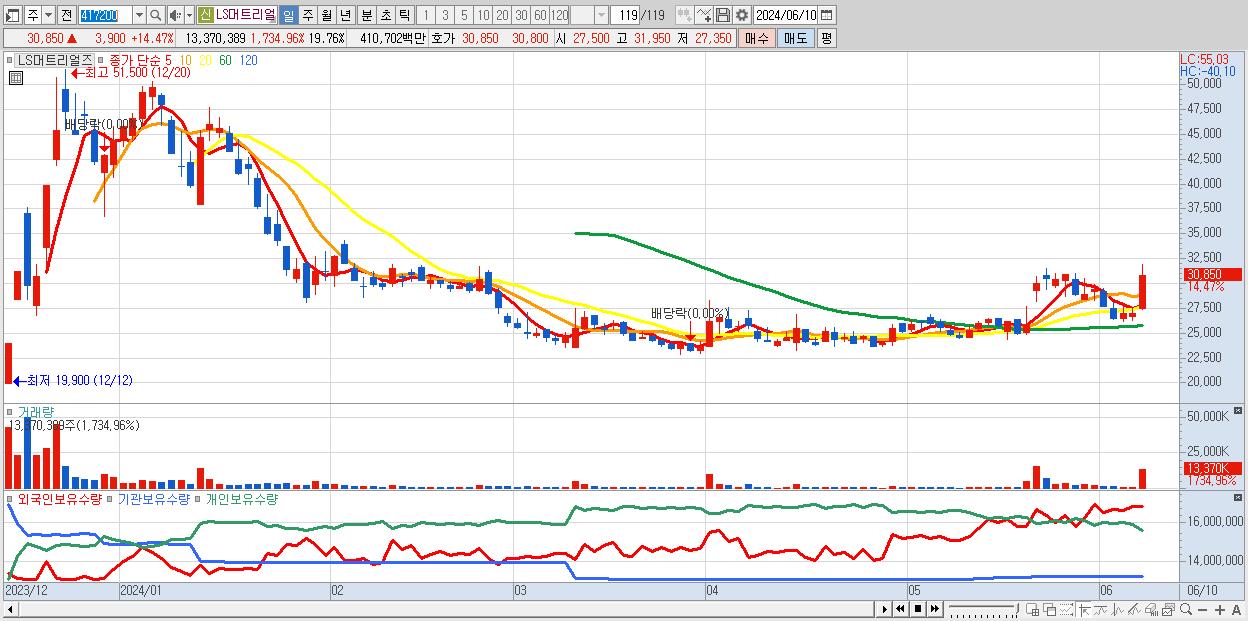The height and width of the screenshot is (621, 1248).
Task: Select the 30 interval preset
Action: click(521, 15)
